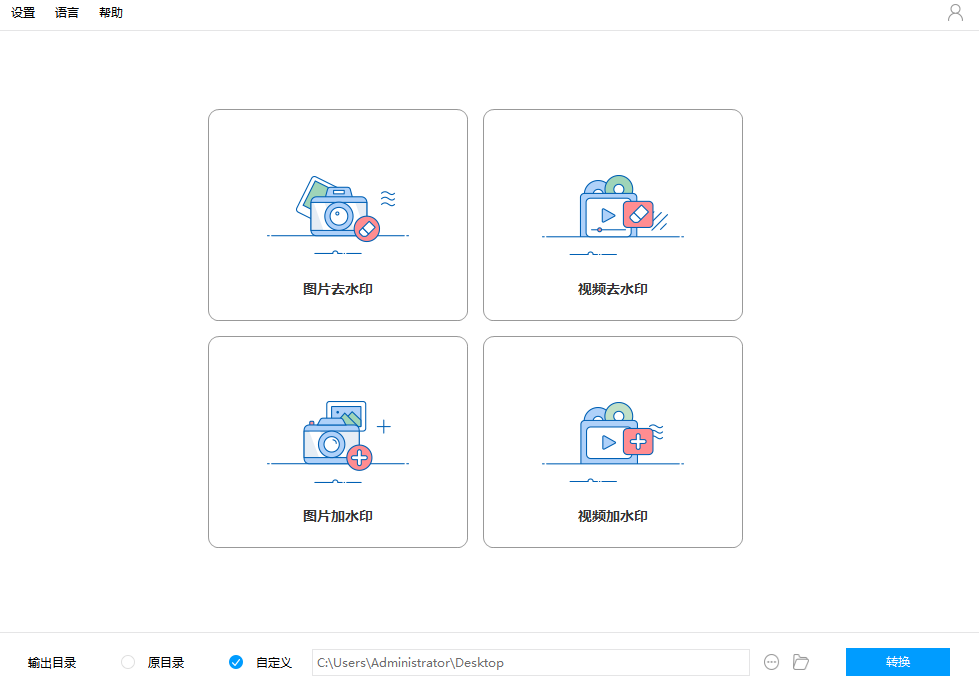
Task: Click the ellipsis browse icon beside path
Action: coord(771,662)
